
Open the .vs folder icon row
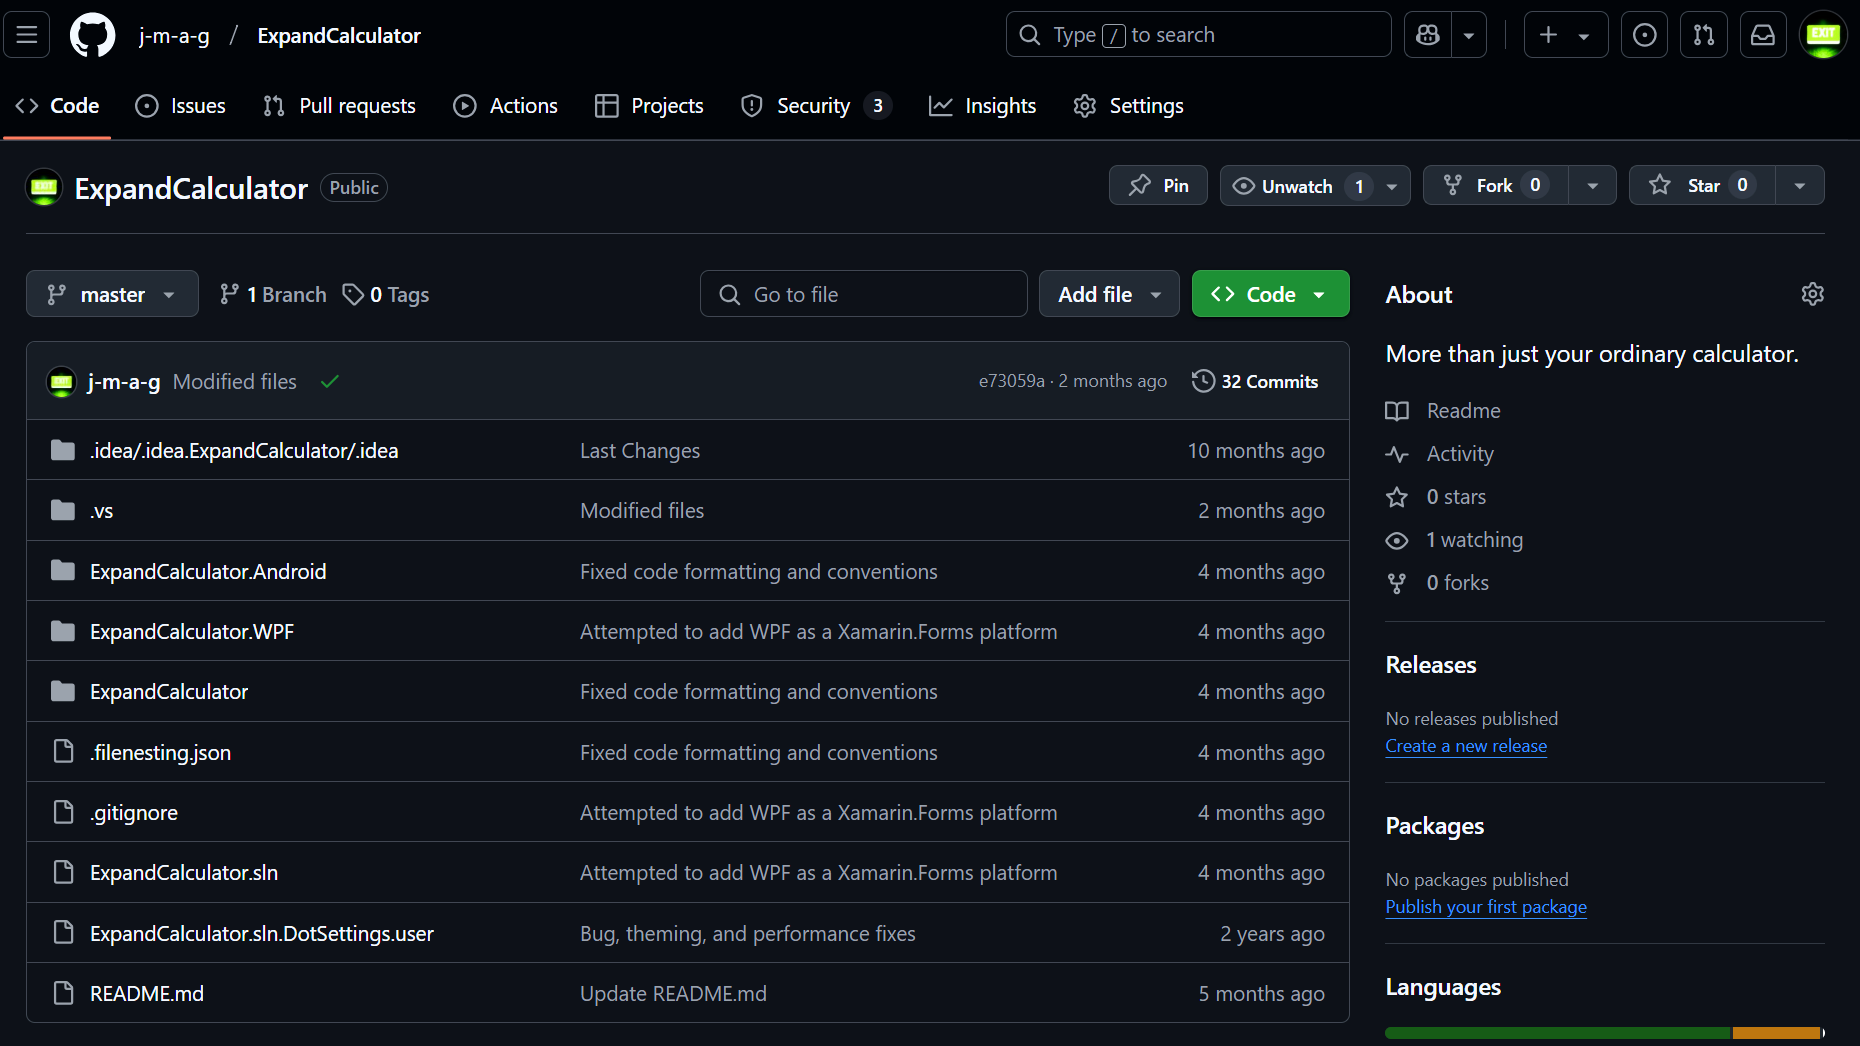[x=63, y=511]
